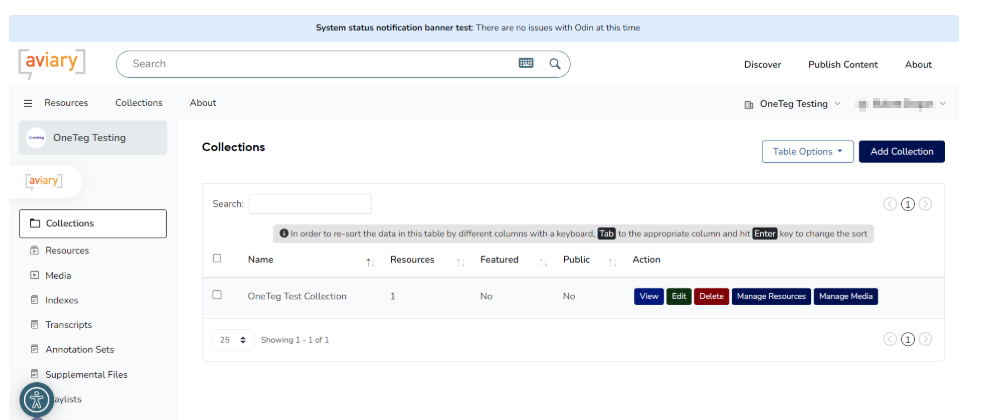Click the search magnifier icon
This screenshot has width=986, height=420.
(555, 64)
